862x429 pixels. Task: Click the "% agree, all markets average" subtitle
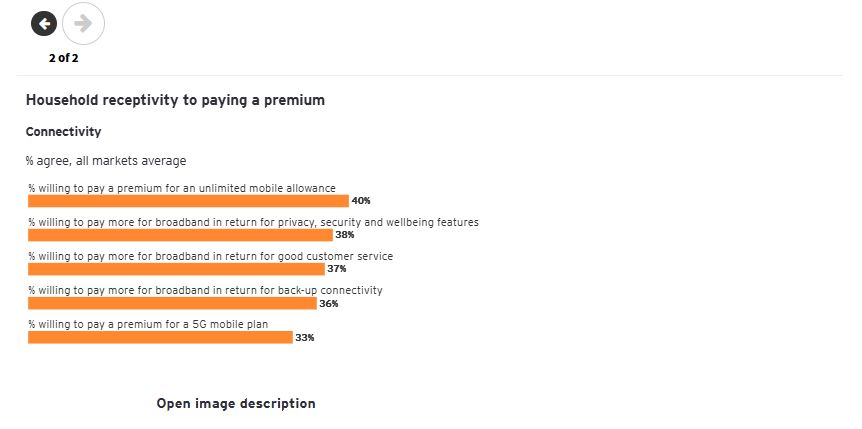pyautogui.click(x=106, y=161)
